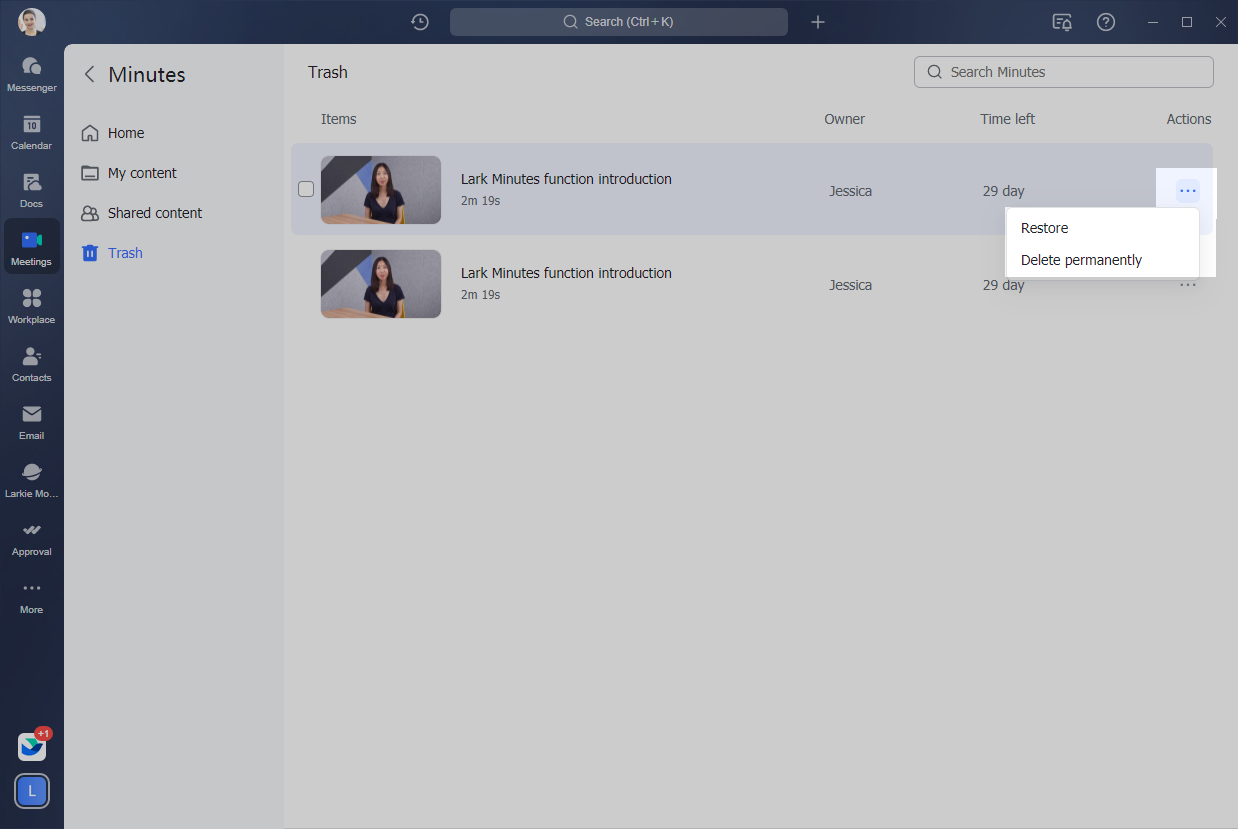Click the plus icon beside search
This screenshot has width=1238, height=829.
click(x=818, y=22)
